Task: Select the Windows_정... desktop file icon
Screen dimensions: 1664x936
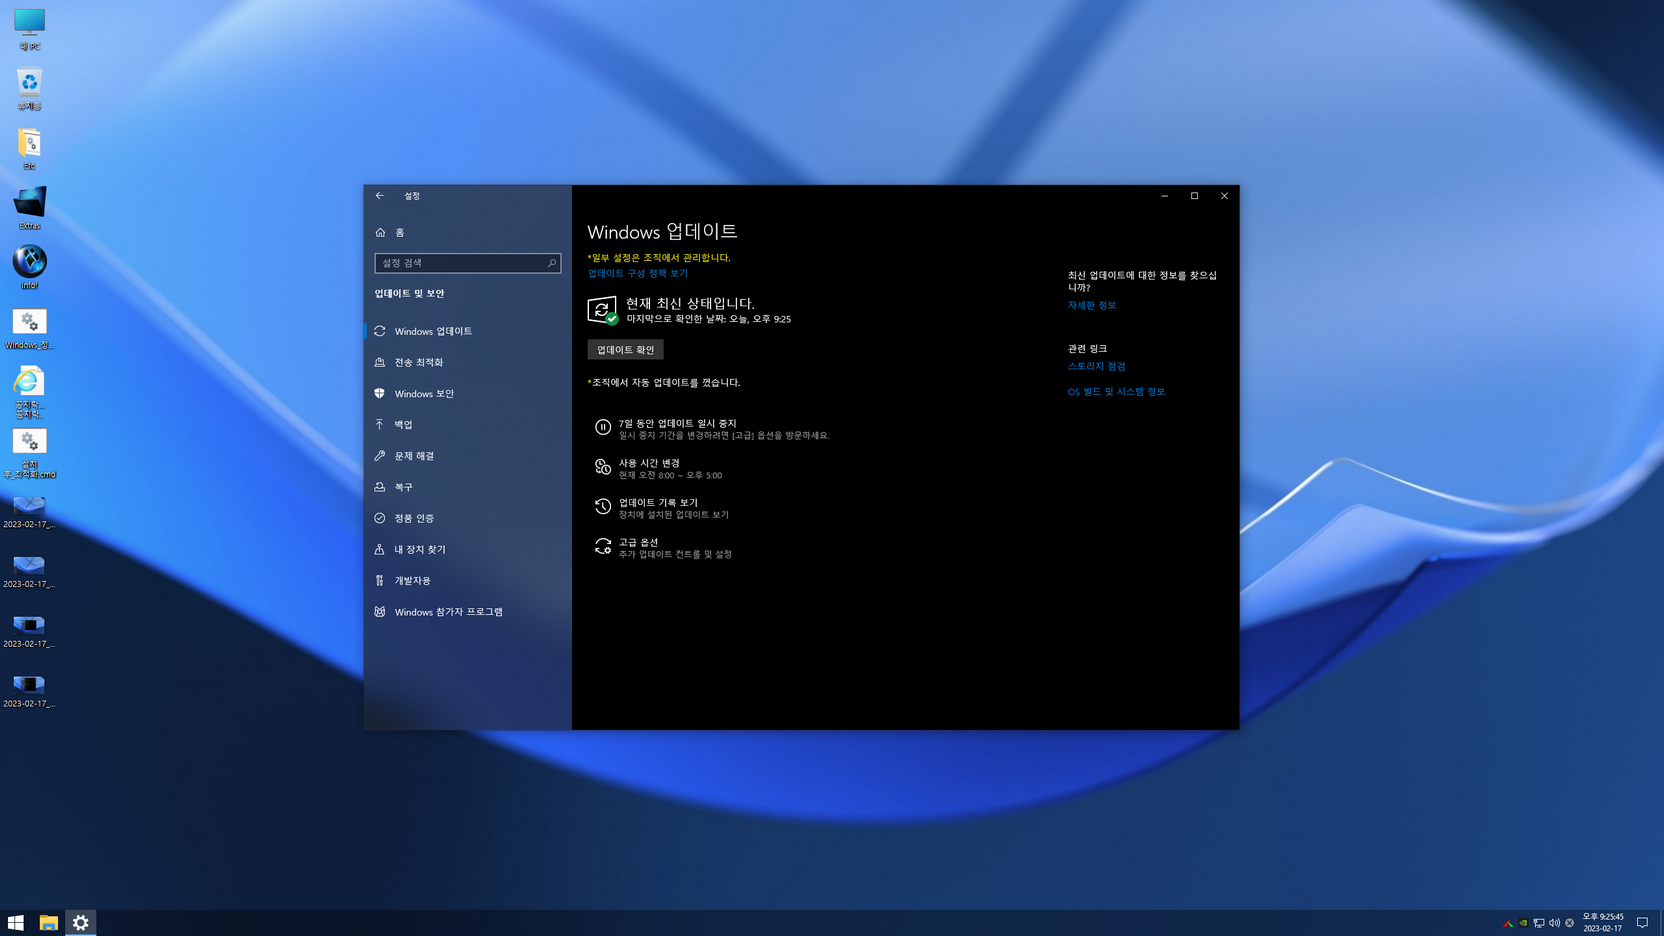Action: pyautogui.click(x=29, y=328)
